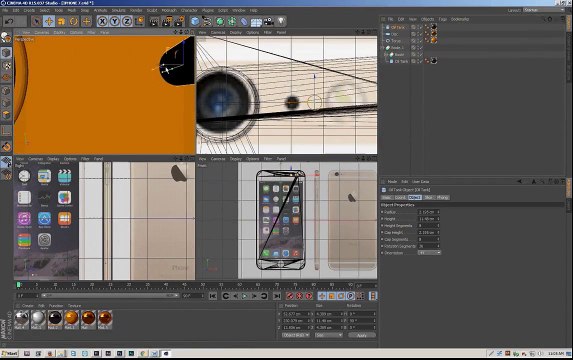Screen dimensions: 573x360
Task: Switch the coordinate system icon
Action: tap(139, 21)
